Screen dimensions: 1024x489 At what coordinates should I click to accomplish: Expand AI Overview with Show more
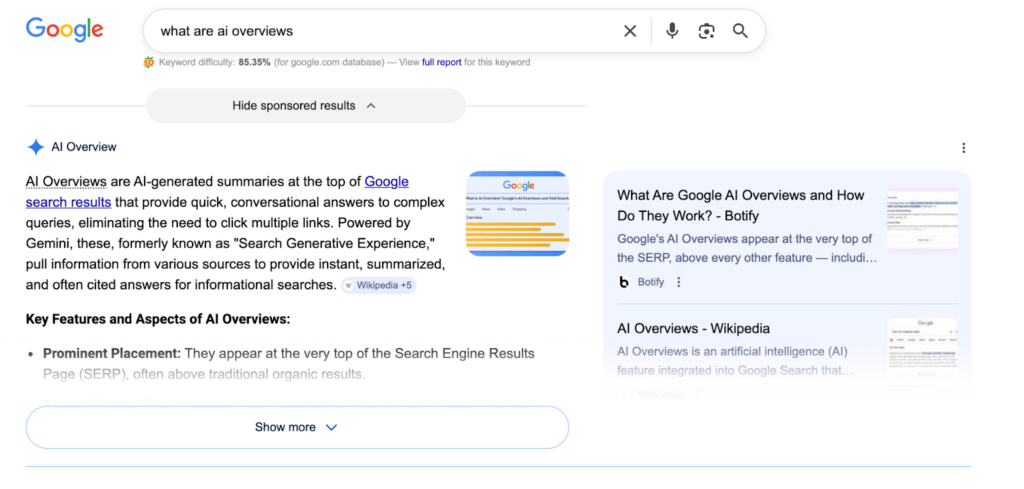(x=297, y=427)
